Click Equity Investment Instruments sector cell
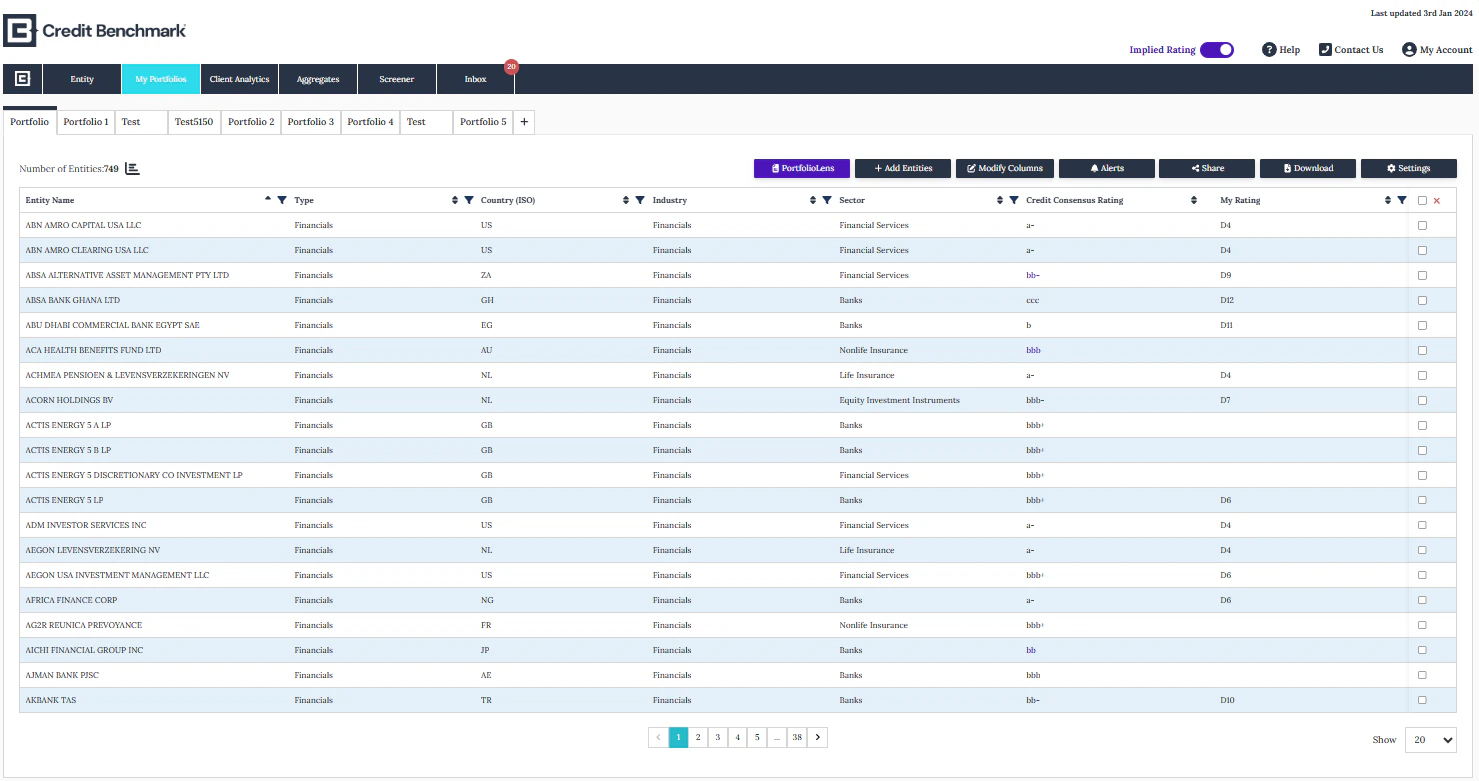 click(x=899, y=400)
